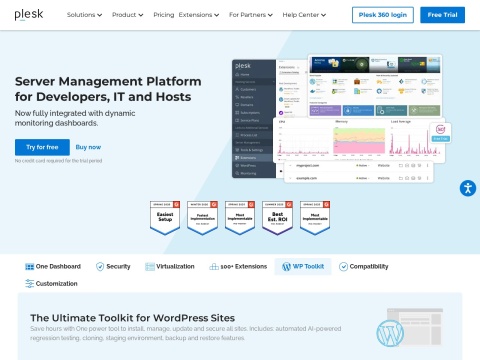Screen dimensions: 480x360
Task: Click the Security shield icon
Action: pos(100,267)
